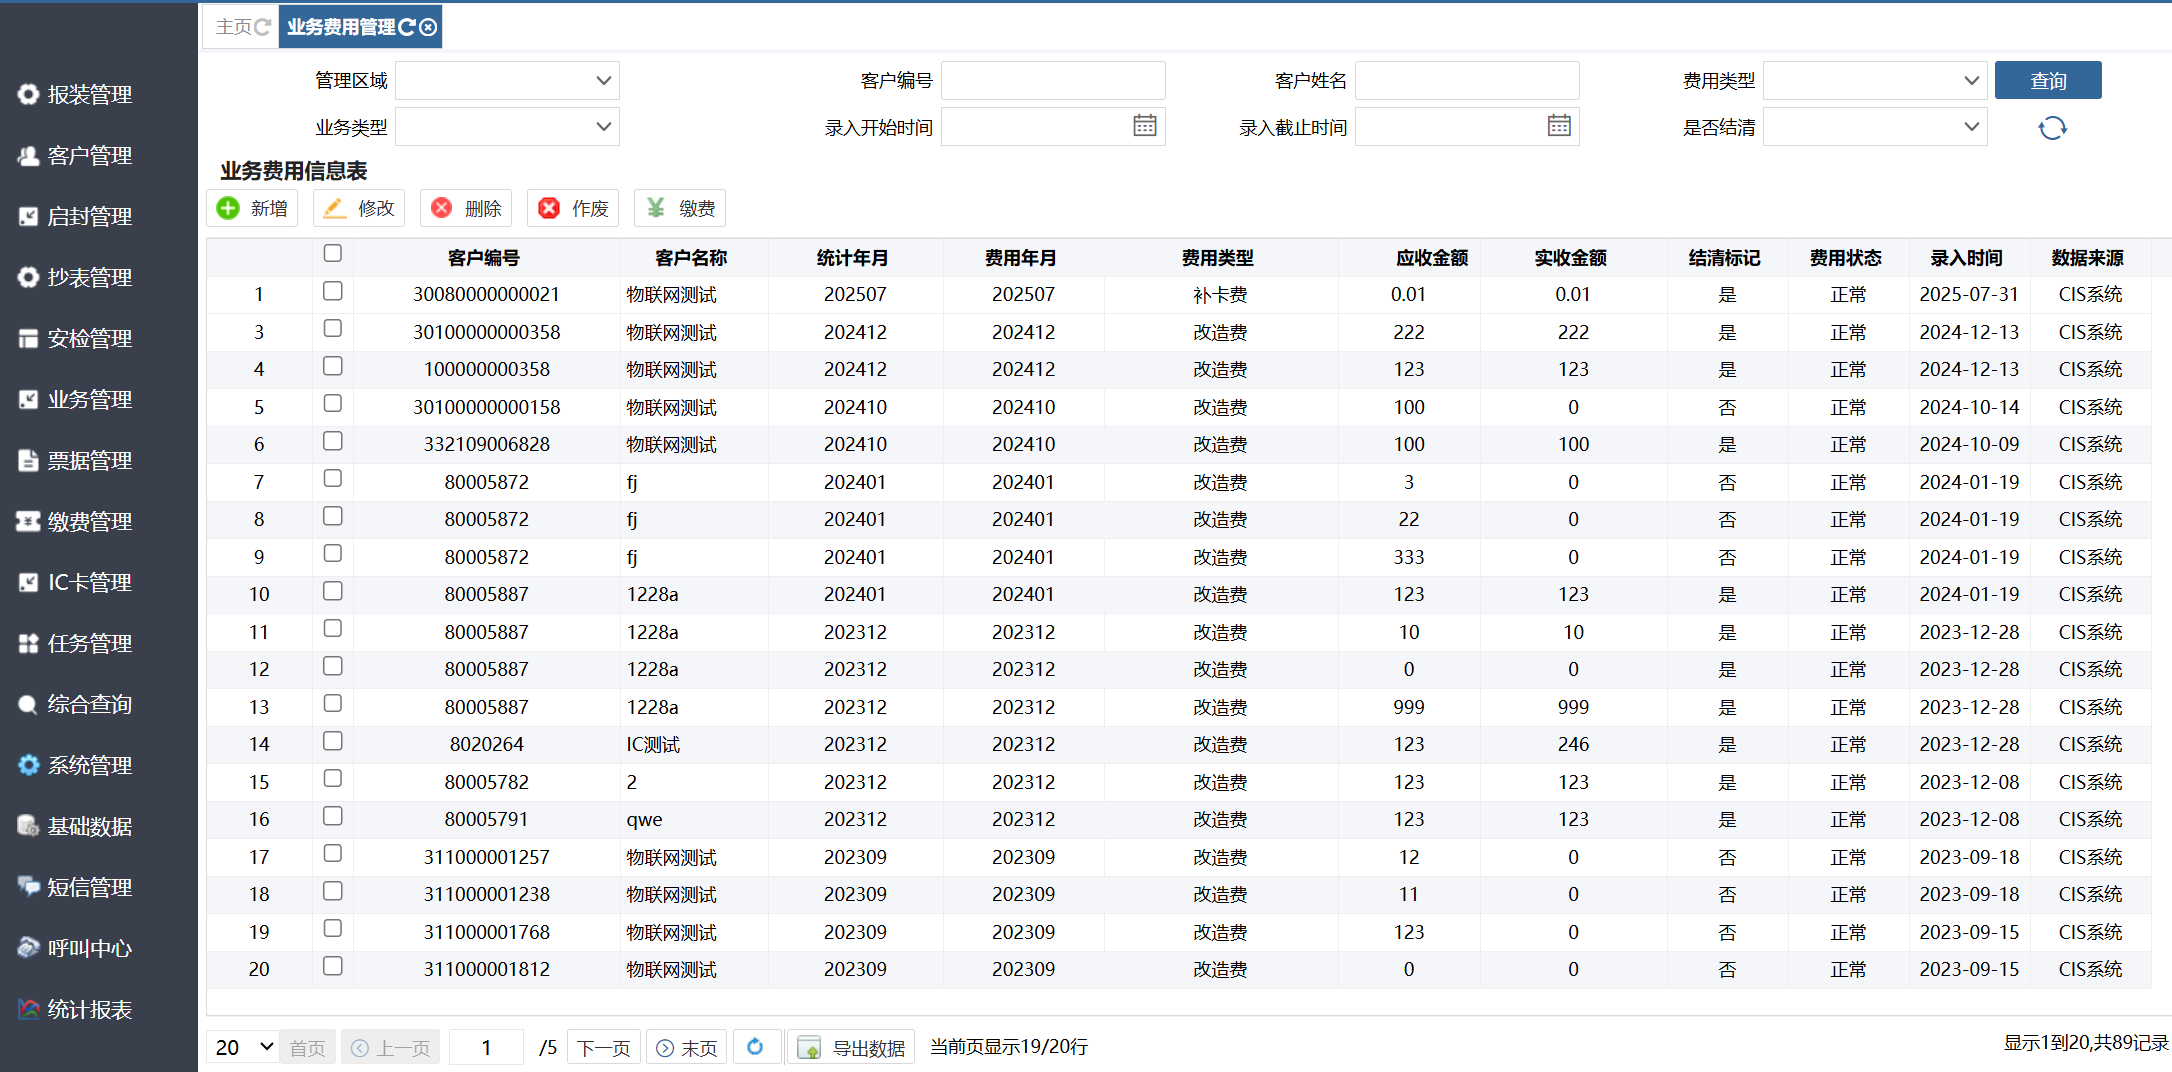The image size is (2172, 1072).
Task: Check the select-all header checkbox
Action: coord(333,254)
